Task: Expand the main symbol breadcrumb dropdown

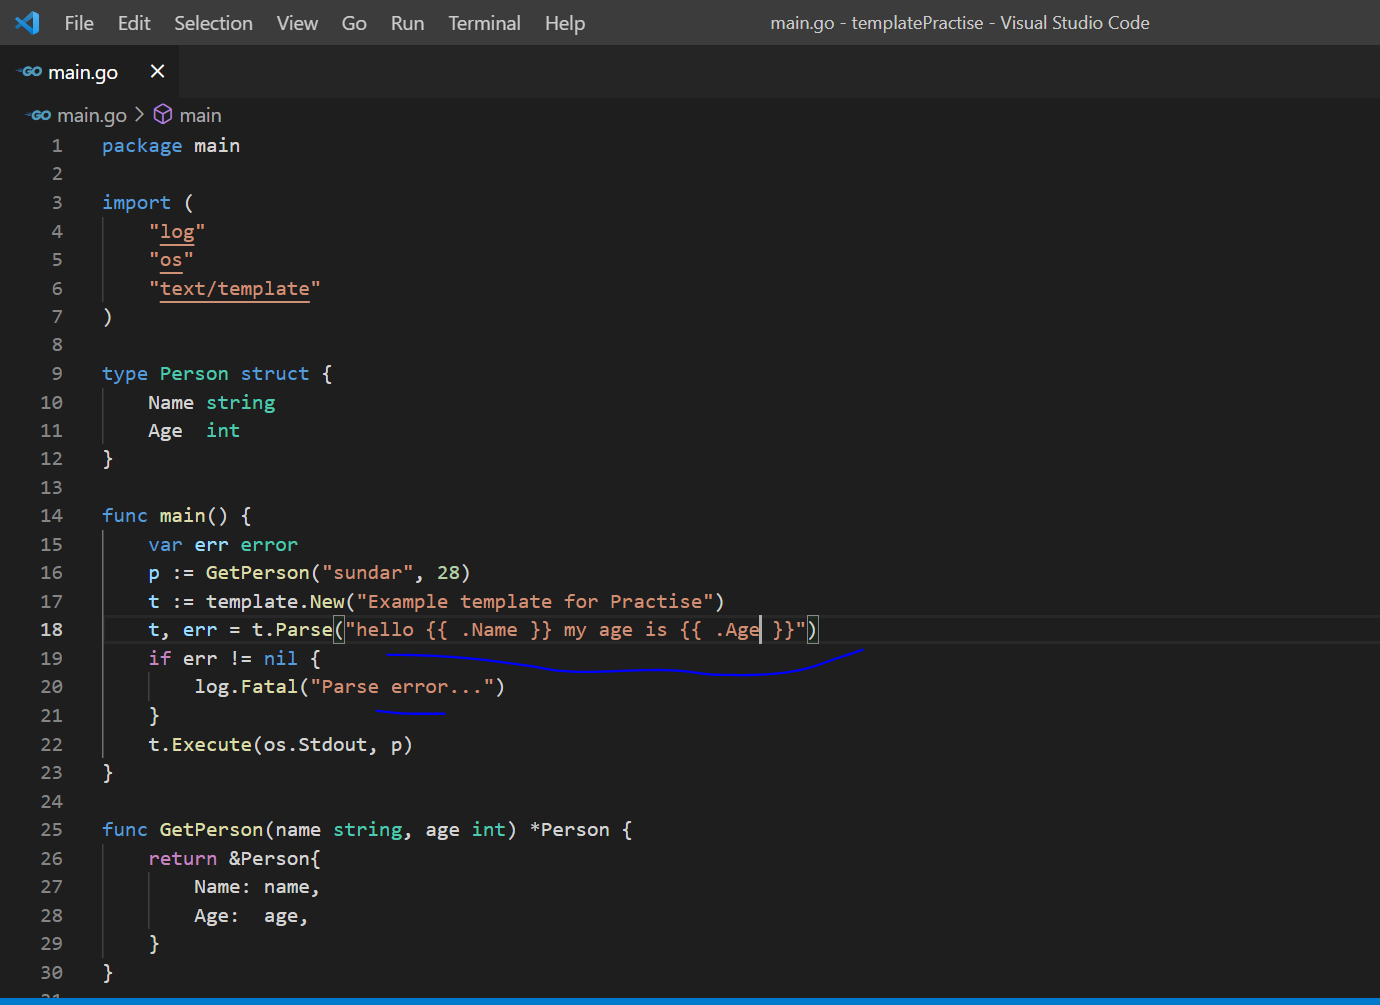Action: coord(200,114)
